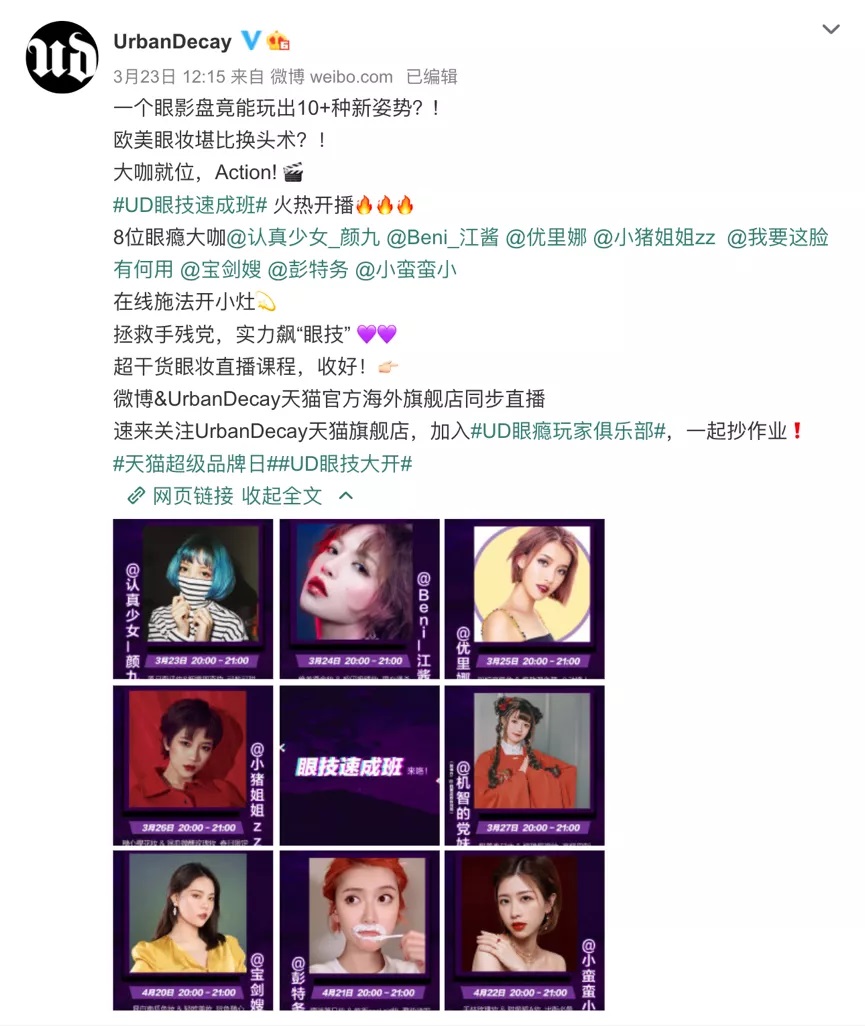Open the center 眼技速成班 thumbnail

click(359, 766)
